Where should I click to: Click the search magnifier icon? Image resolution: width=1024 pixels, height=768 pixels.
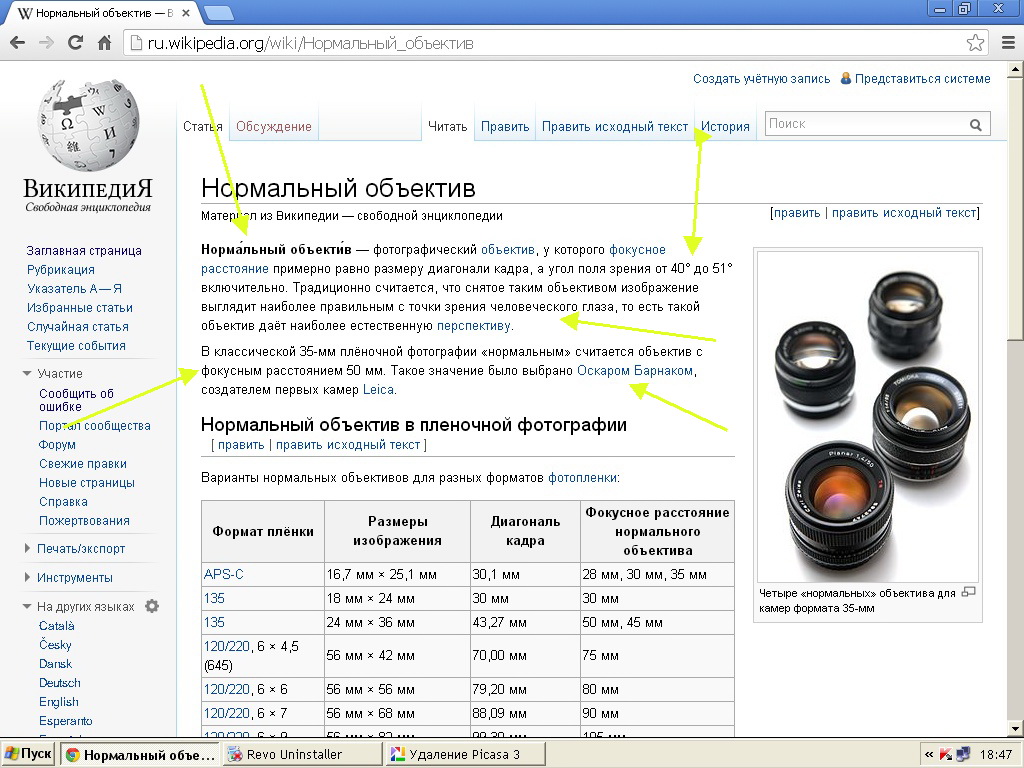pyautogui.click(x=976, y=125)
